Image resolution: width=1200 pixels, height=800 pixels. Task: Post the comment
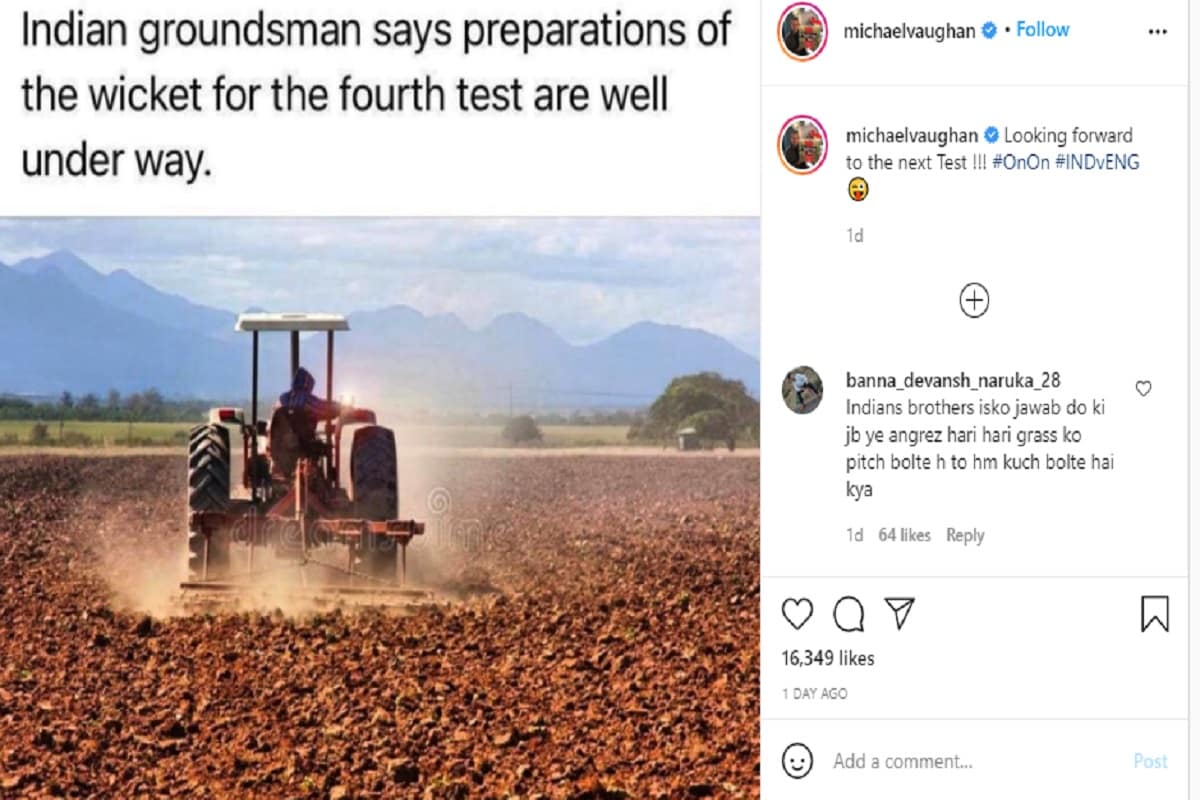1150,761
